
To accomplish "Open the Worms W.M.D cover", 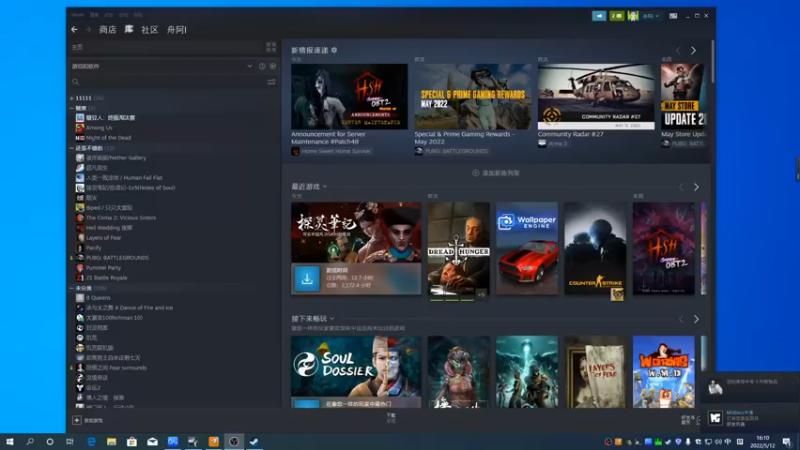I will tap(664, 371).
